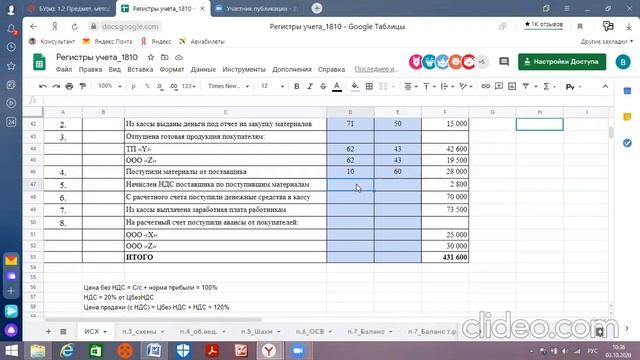640x360 pixels.
Task: Open the Times New Roman font dropdown
Action: pyautogui.click(x=228, y=86)
